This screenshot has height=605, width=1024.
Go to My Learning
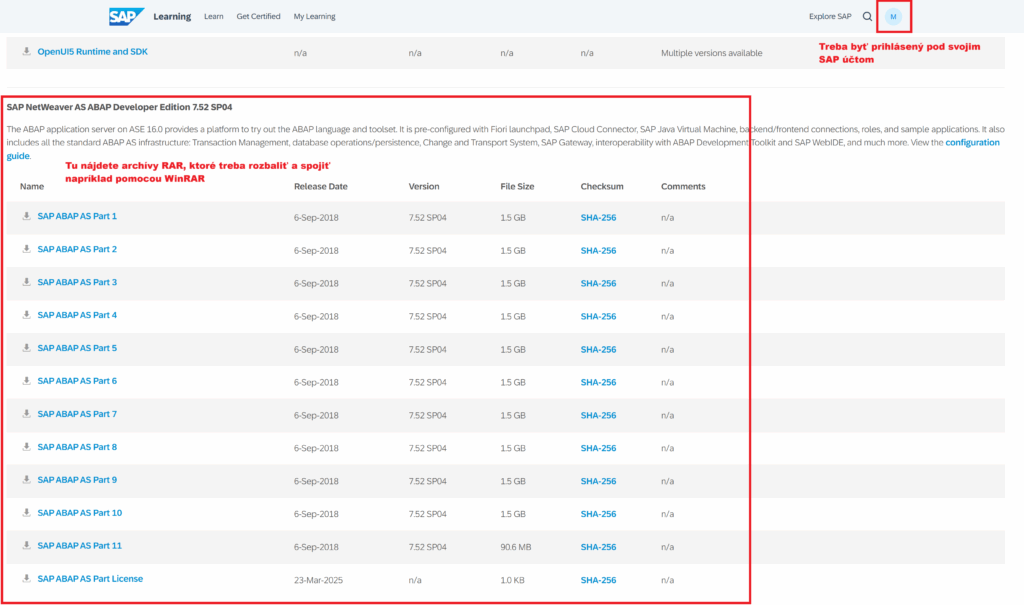point(314,16)
